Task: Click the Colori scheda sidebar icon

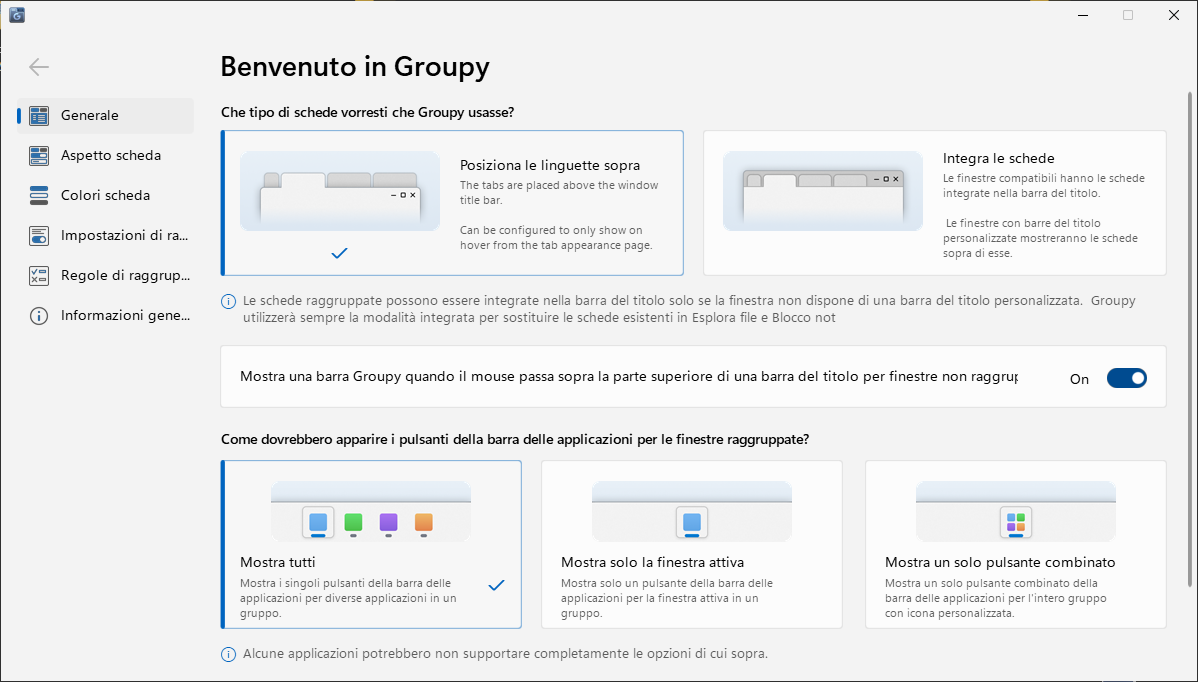Action: (x=39, y=196)
